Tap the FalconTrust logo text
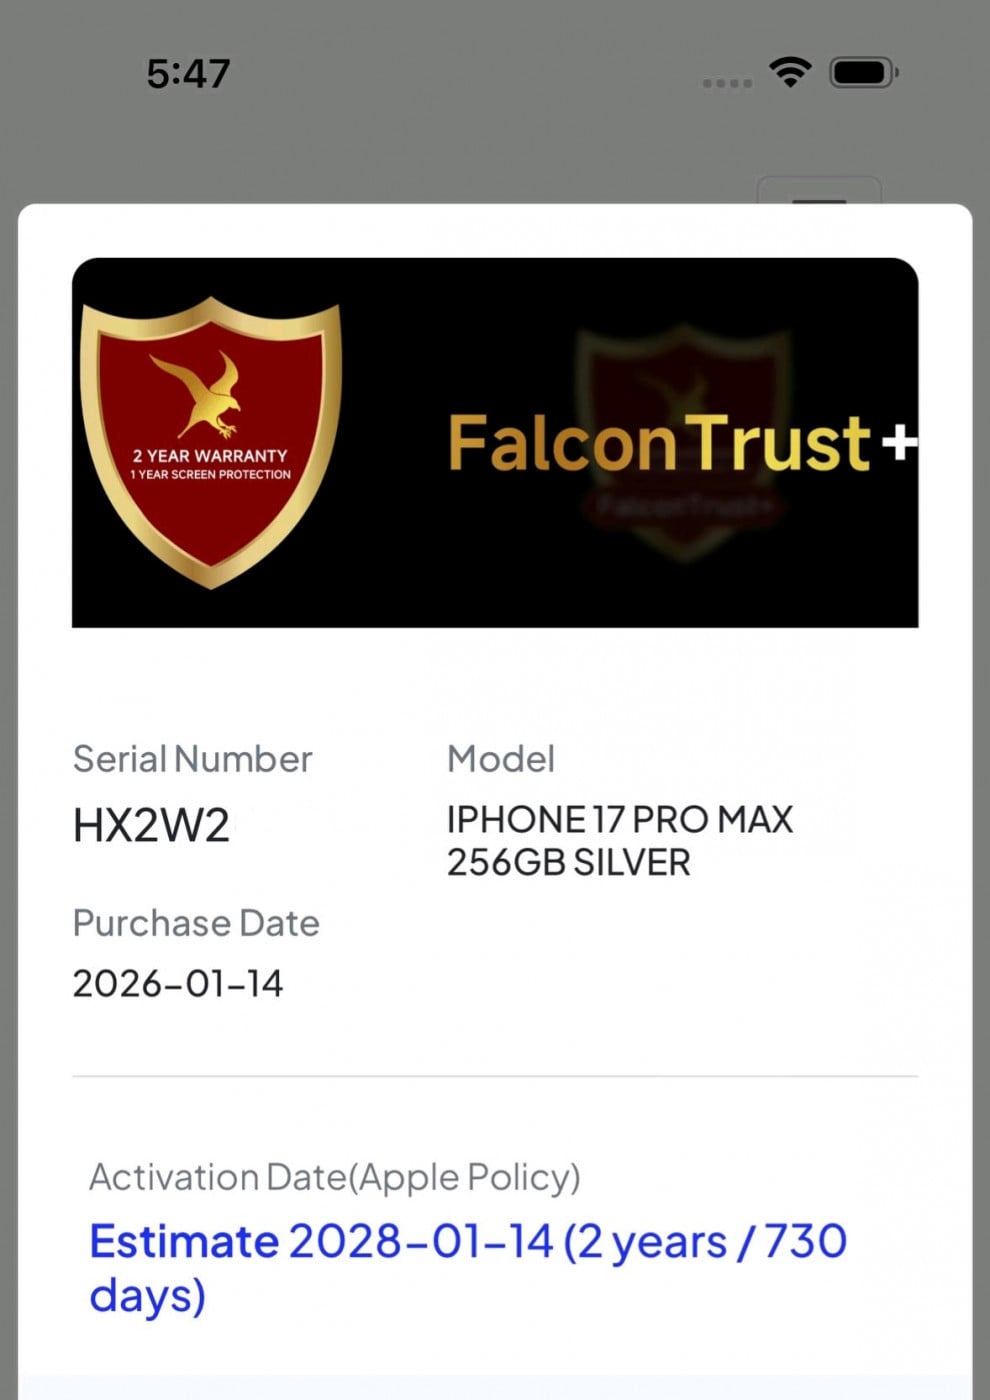The image size is (990, 1400). (x=658, y=443)
